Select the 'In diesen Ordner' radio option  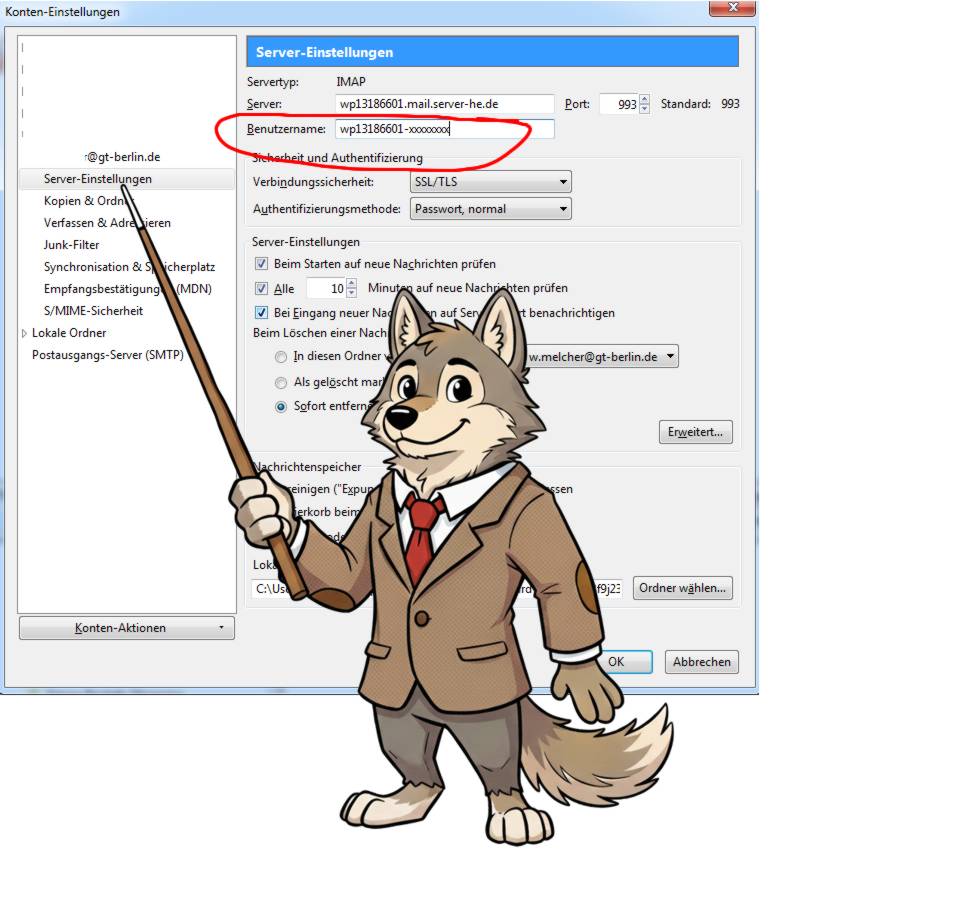tap(282, 357)
